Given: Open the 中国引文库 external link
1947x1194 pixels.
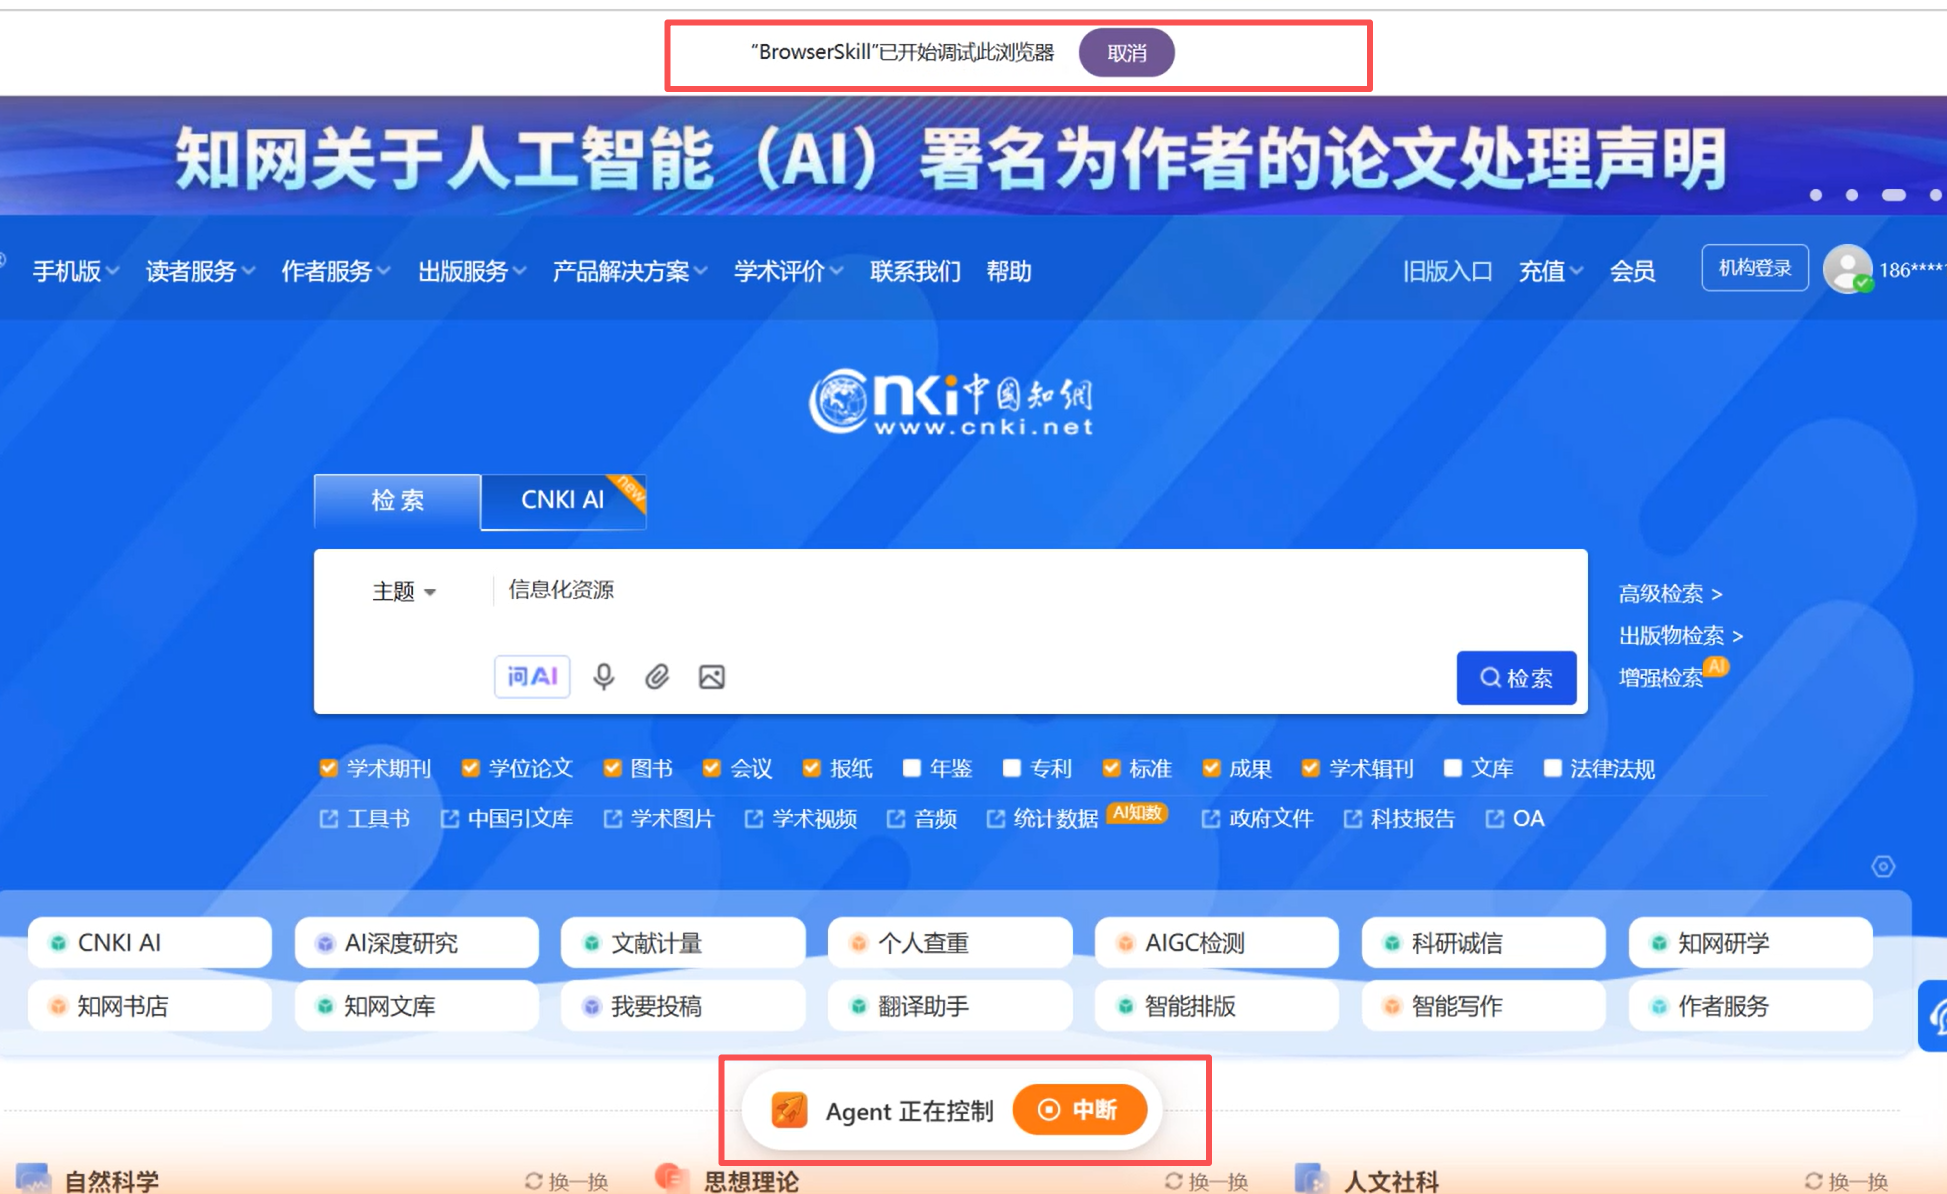Looking at the screenshot, I should pos(507,819).
